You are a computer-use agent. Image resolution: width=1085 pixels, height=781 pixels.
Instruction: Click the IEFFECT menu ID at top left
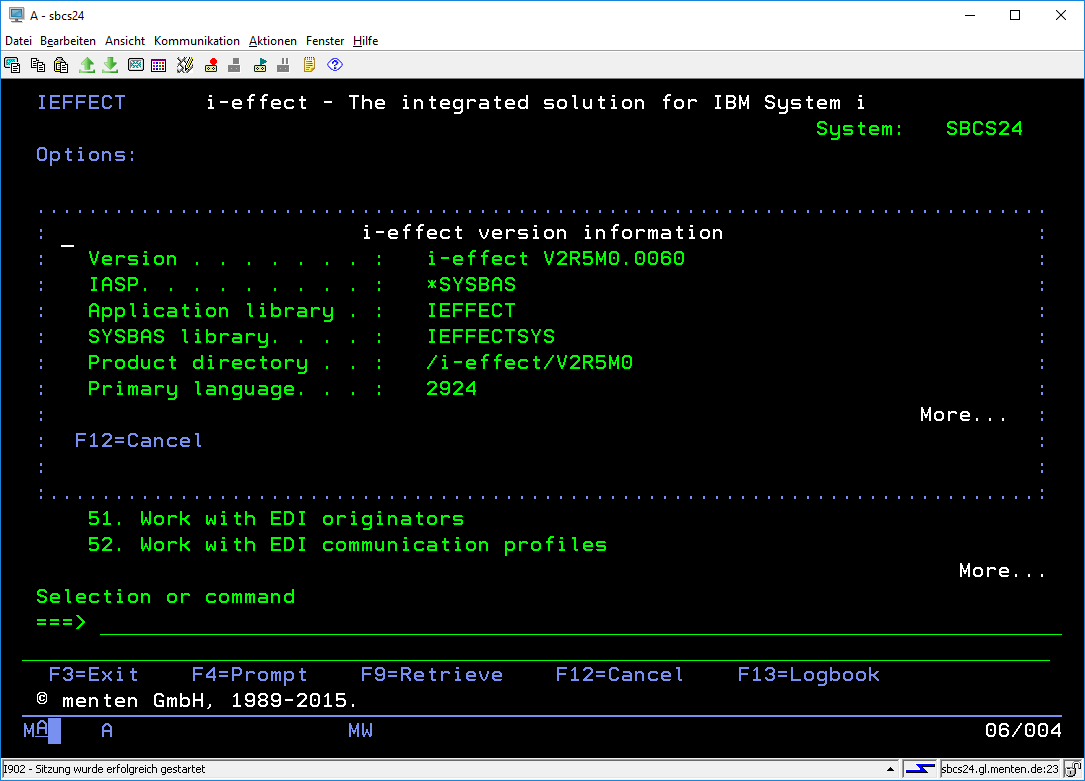point(81,102)
